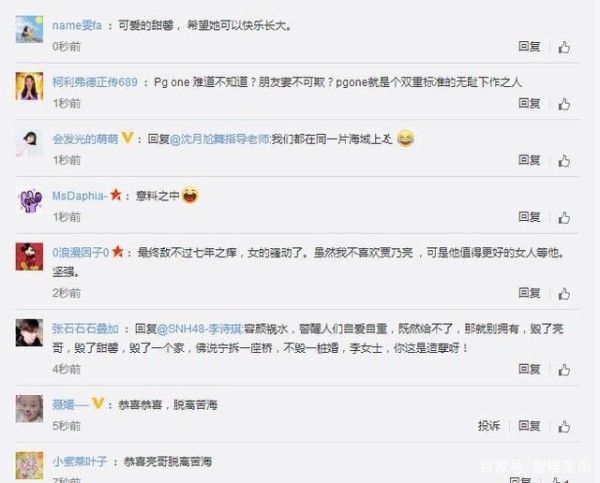Like 柯利弗德正传689's comment about Pg one
Screen dimensions: 600x483
click(564, 104)
